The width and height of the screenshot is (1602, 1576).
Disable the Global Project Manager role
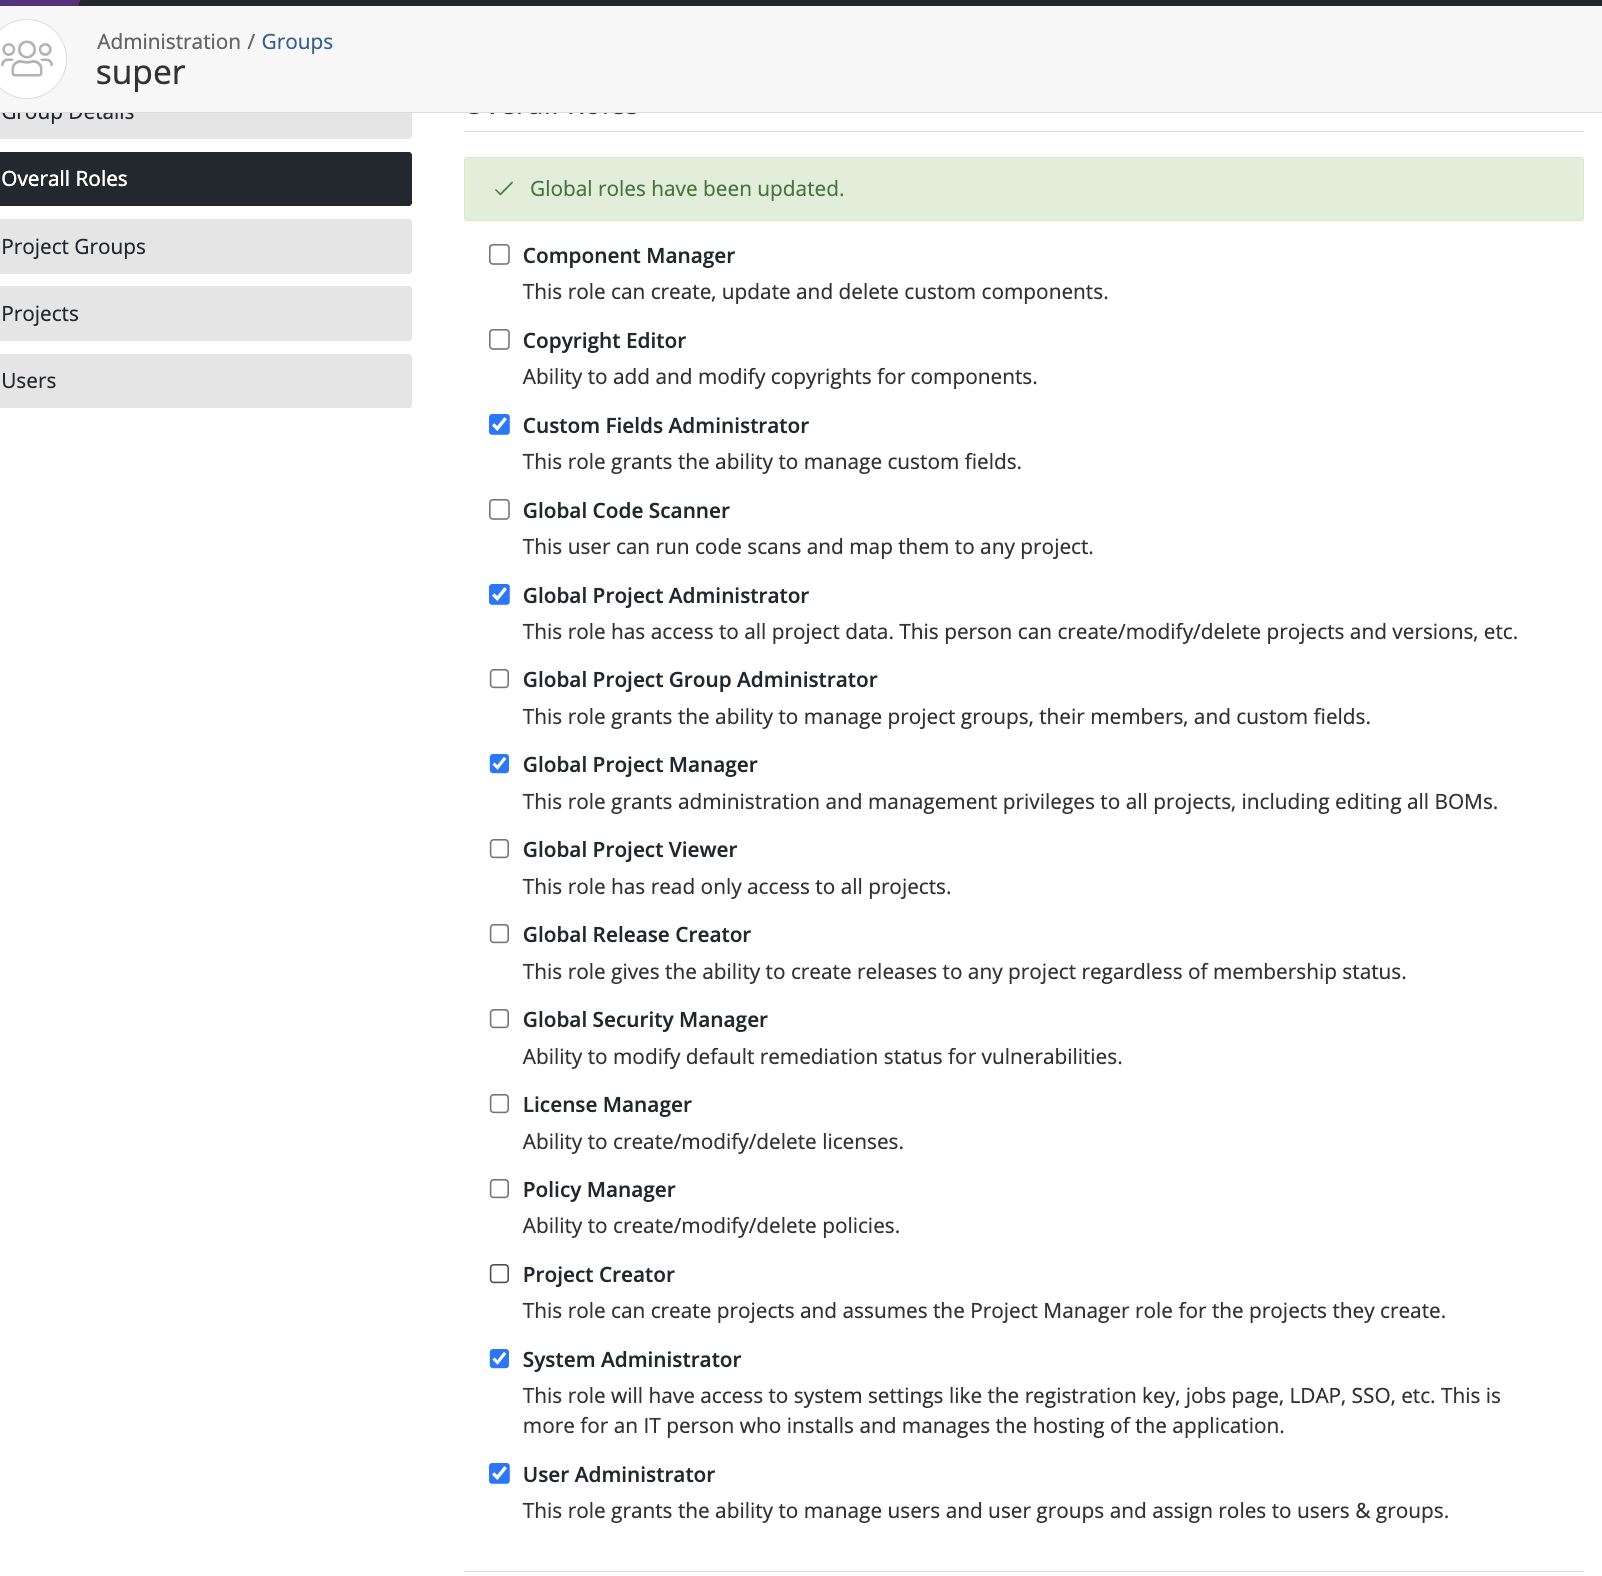tap(499, 763)
